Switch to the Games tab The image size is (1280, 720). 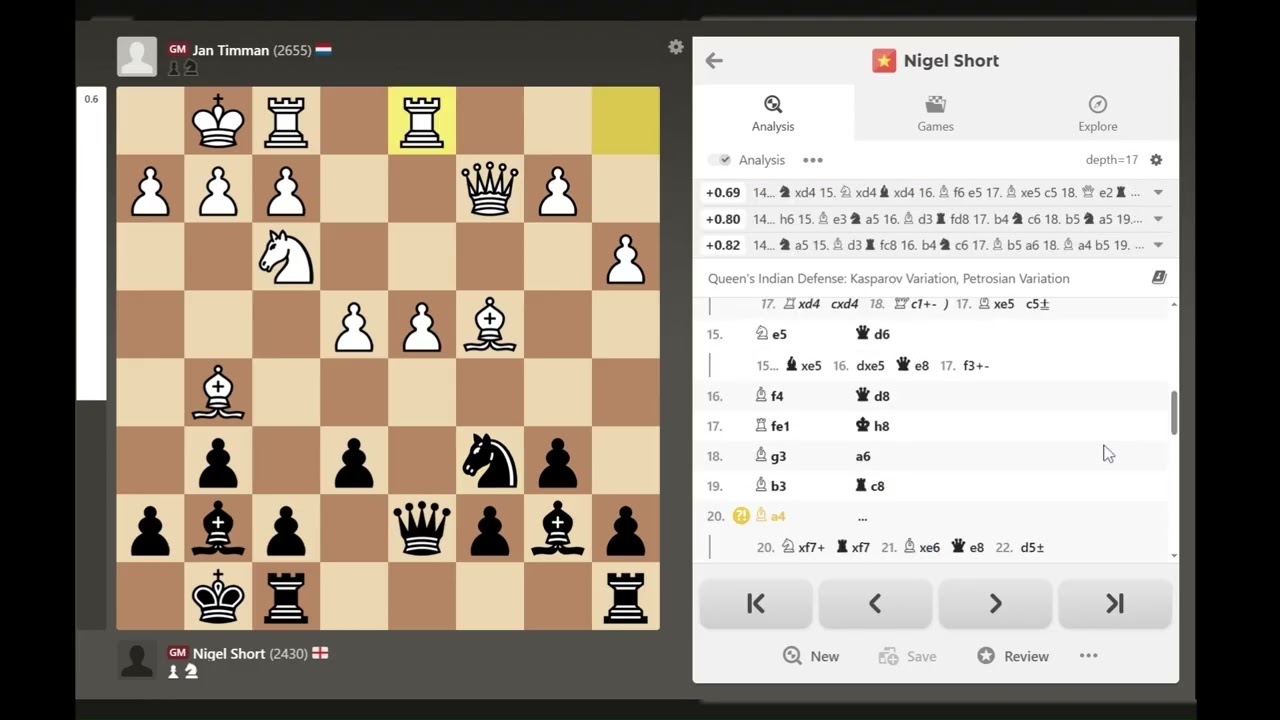tap(935, 114)
